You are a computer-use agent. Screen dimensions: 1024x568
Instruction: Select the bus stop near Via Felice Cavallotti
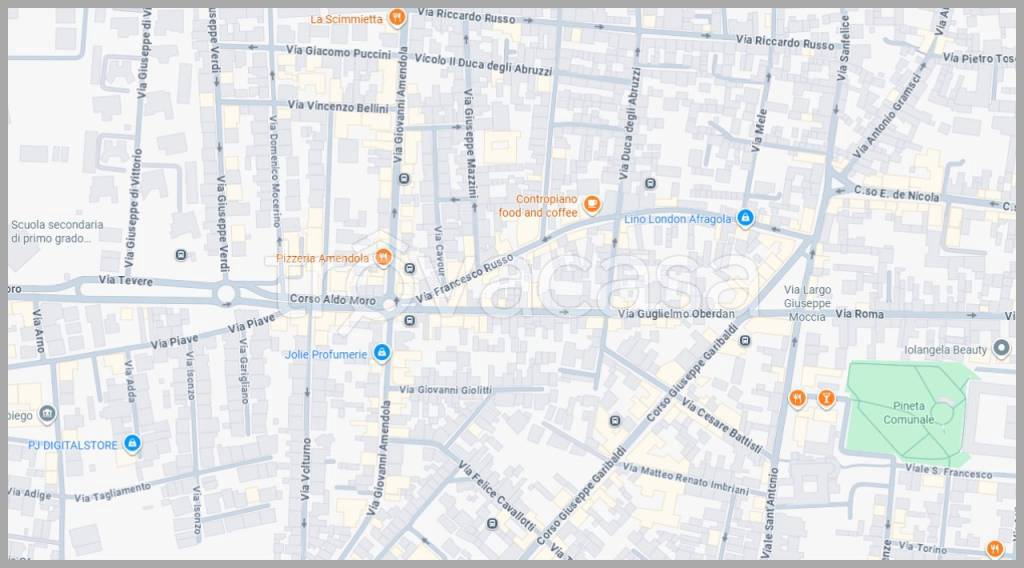coord(492,523)
